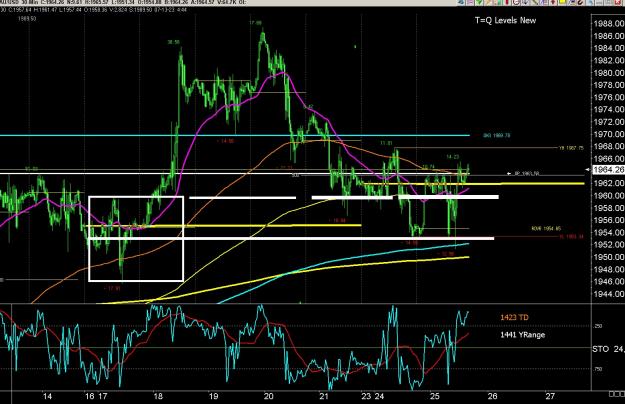Click the .750 stochastic level label
Screen dimensions: 625x404
[598, 369]
